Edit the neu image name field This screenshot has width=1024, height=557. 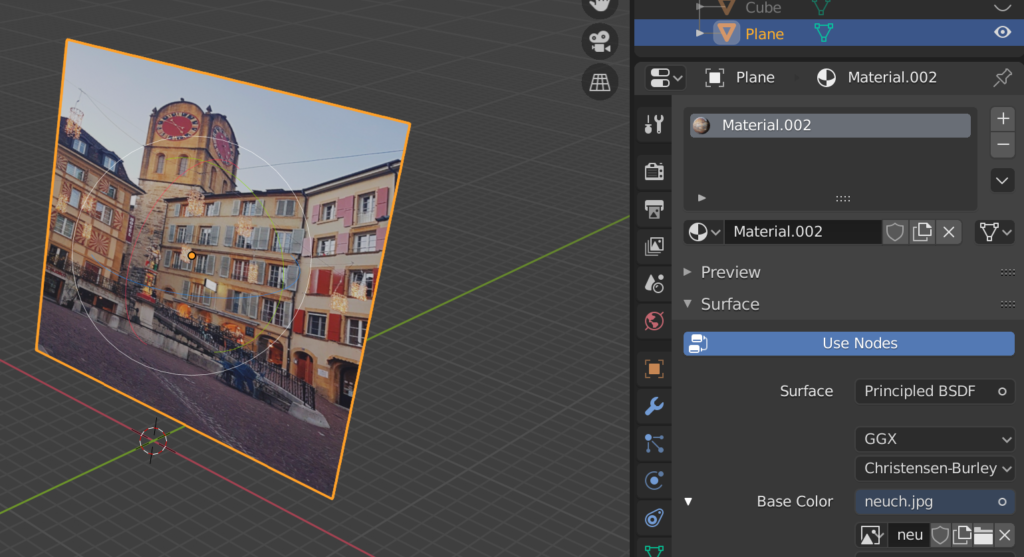pyautogui.click(x=910, y=535)
